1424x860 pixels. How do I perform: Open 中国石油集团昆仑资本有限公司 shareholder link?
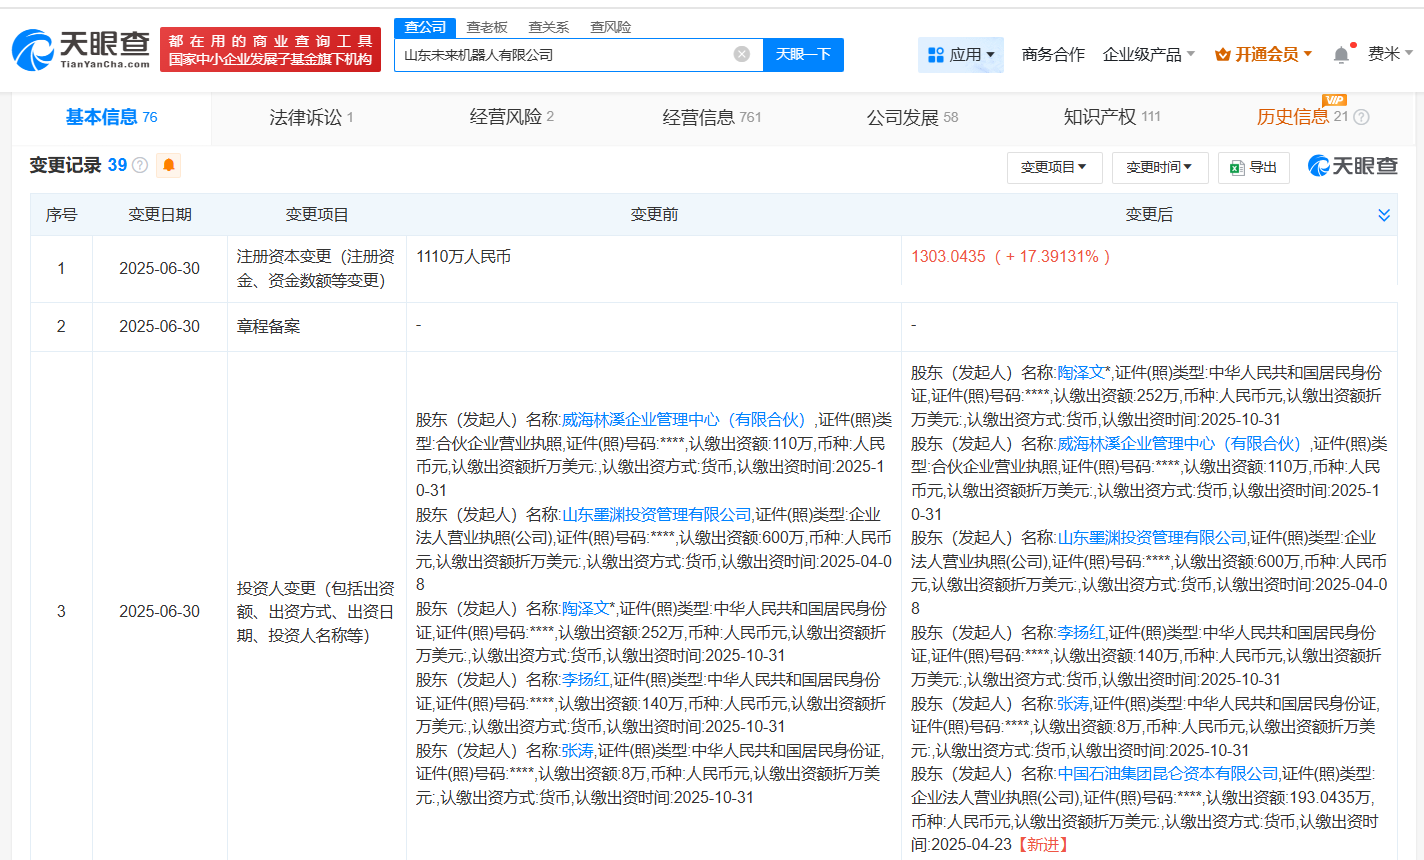click(x=1168, y=774)
